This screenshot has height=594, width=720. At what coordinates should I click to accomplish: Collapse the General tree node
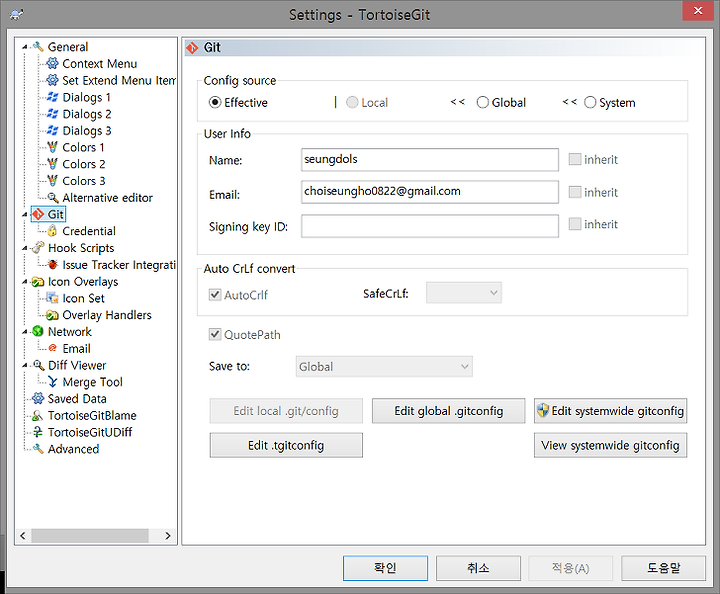click(25, 47)
